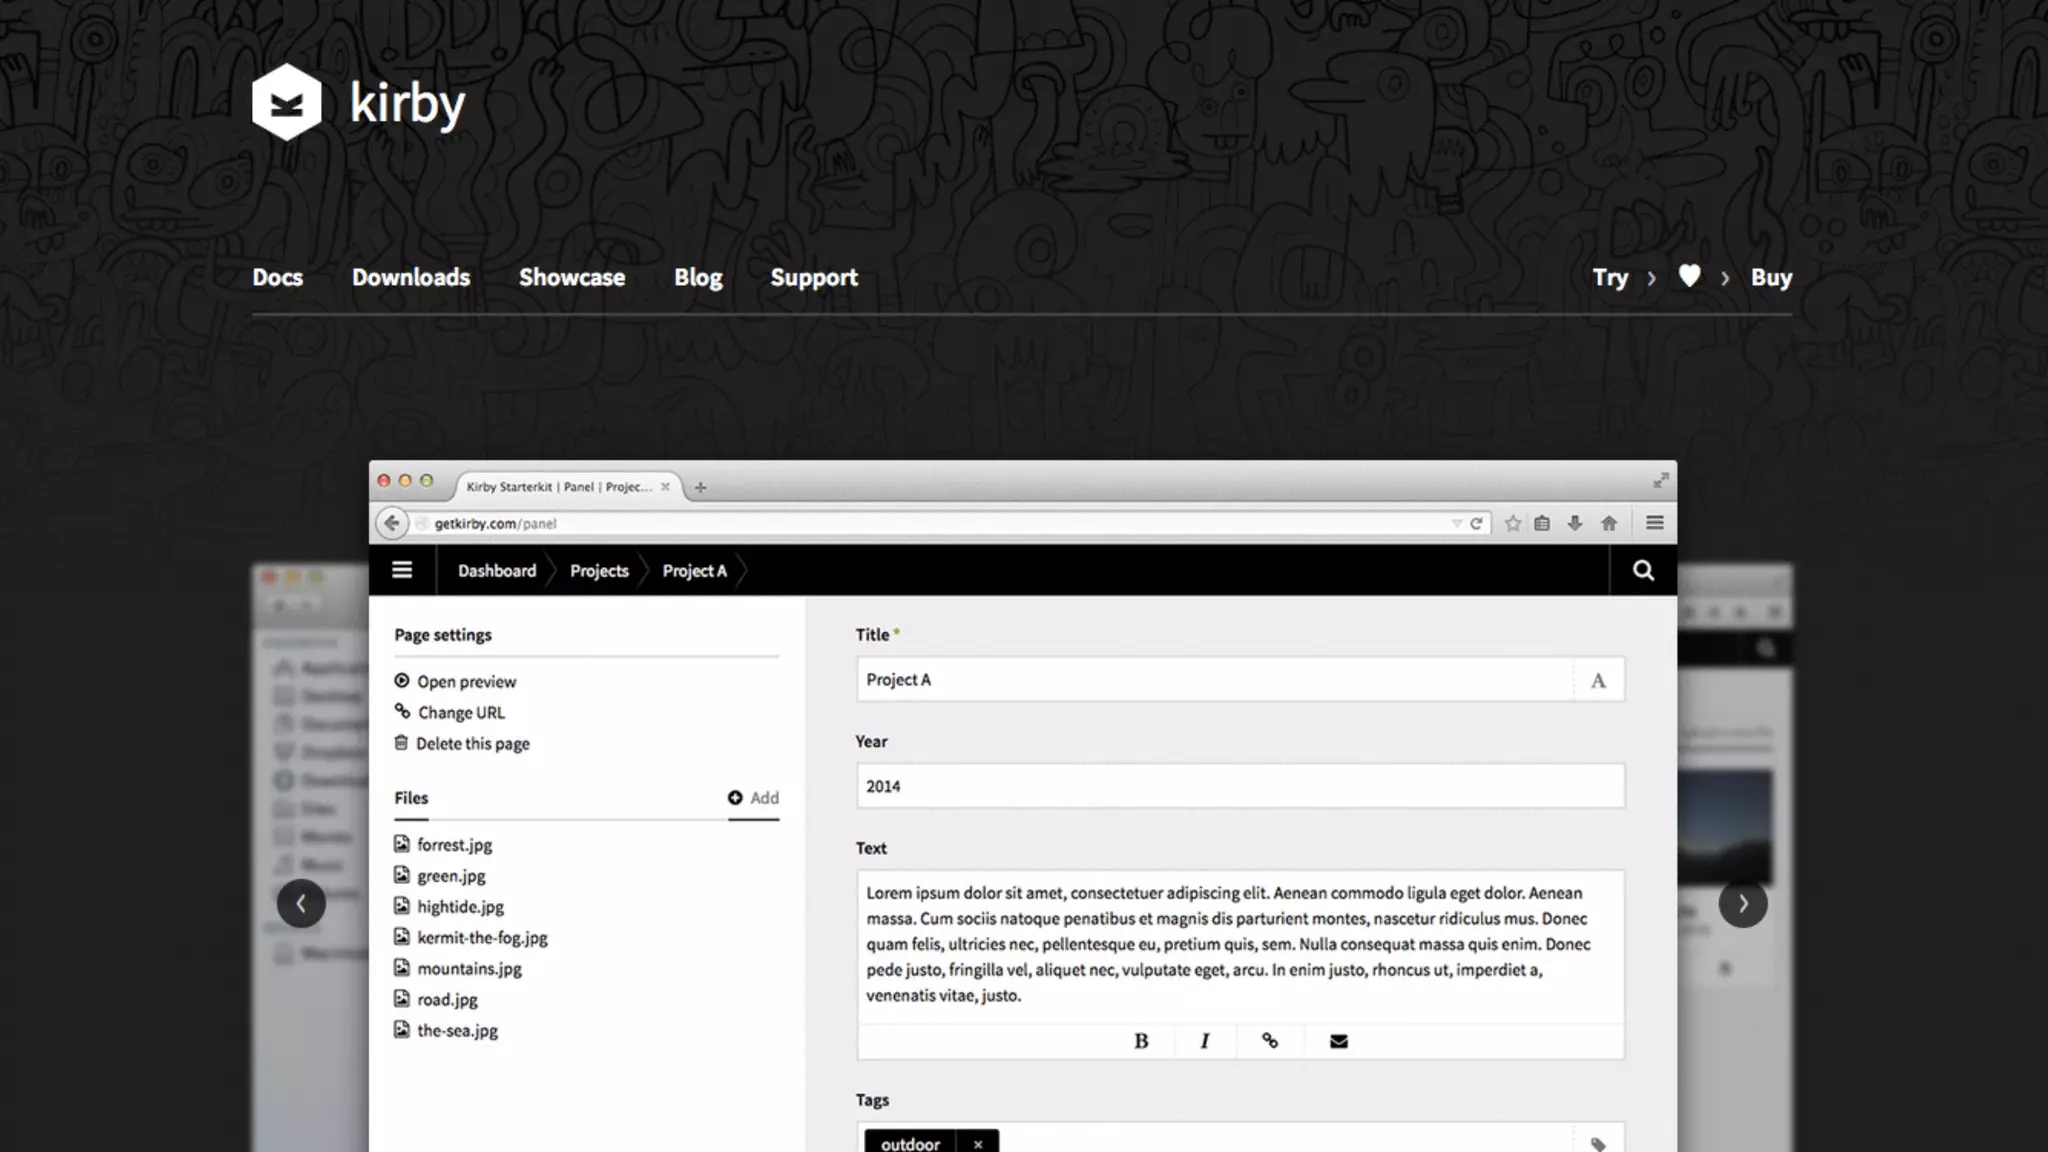This screenshot has height=1152, width=2048.
Task: Click Delete this page link
Action: click(472, 743)
